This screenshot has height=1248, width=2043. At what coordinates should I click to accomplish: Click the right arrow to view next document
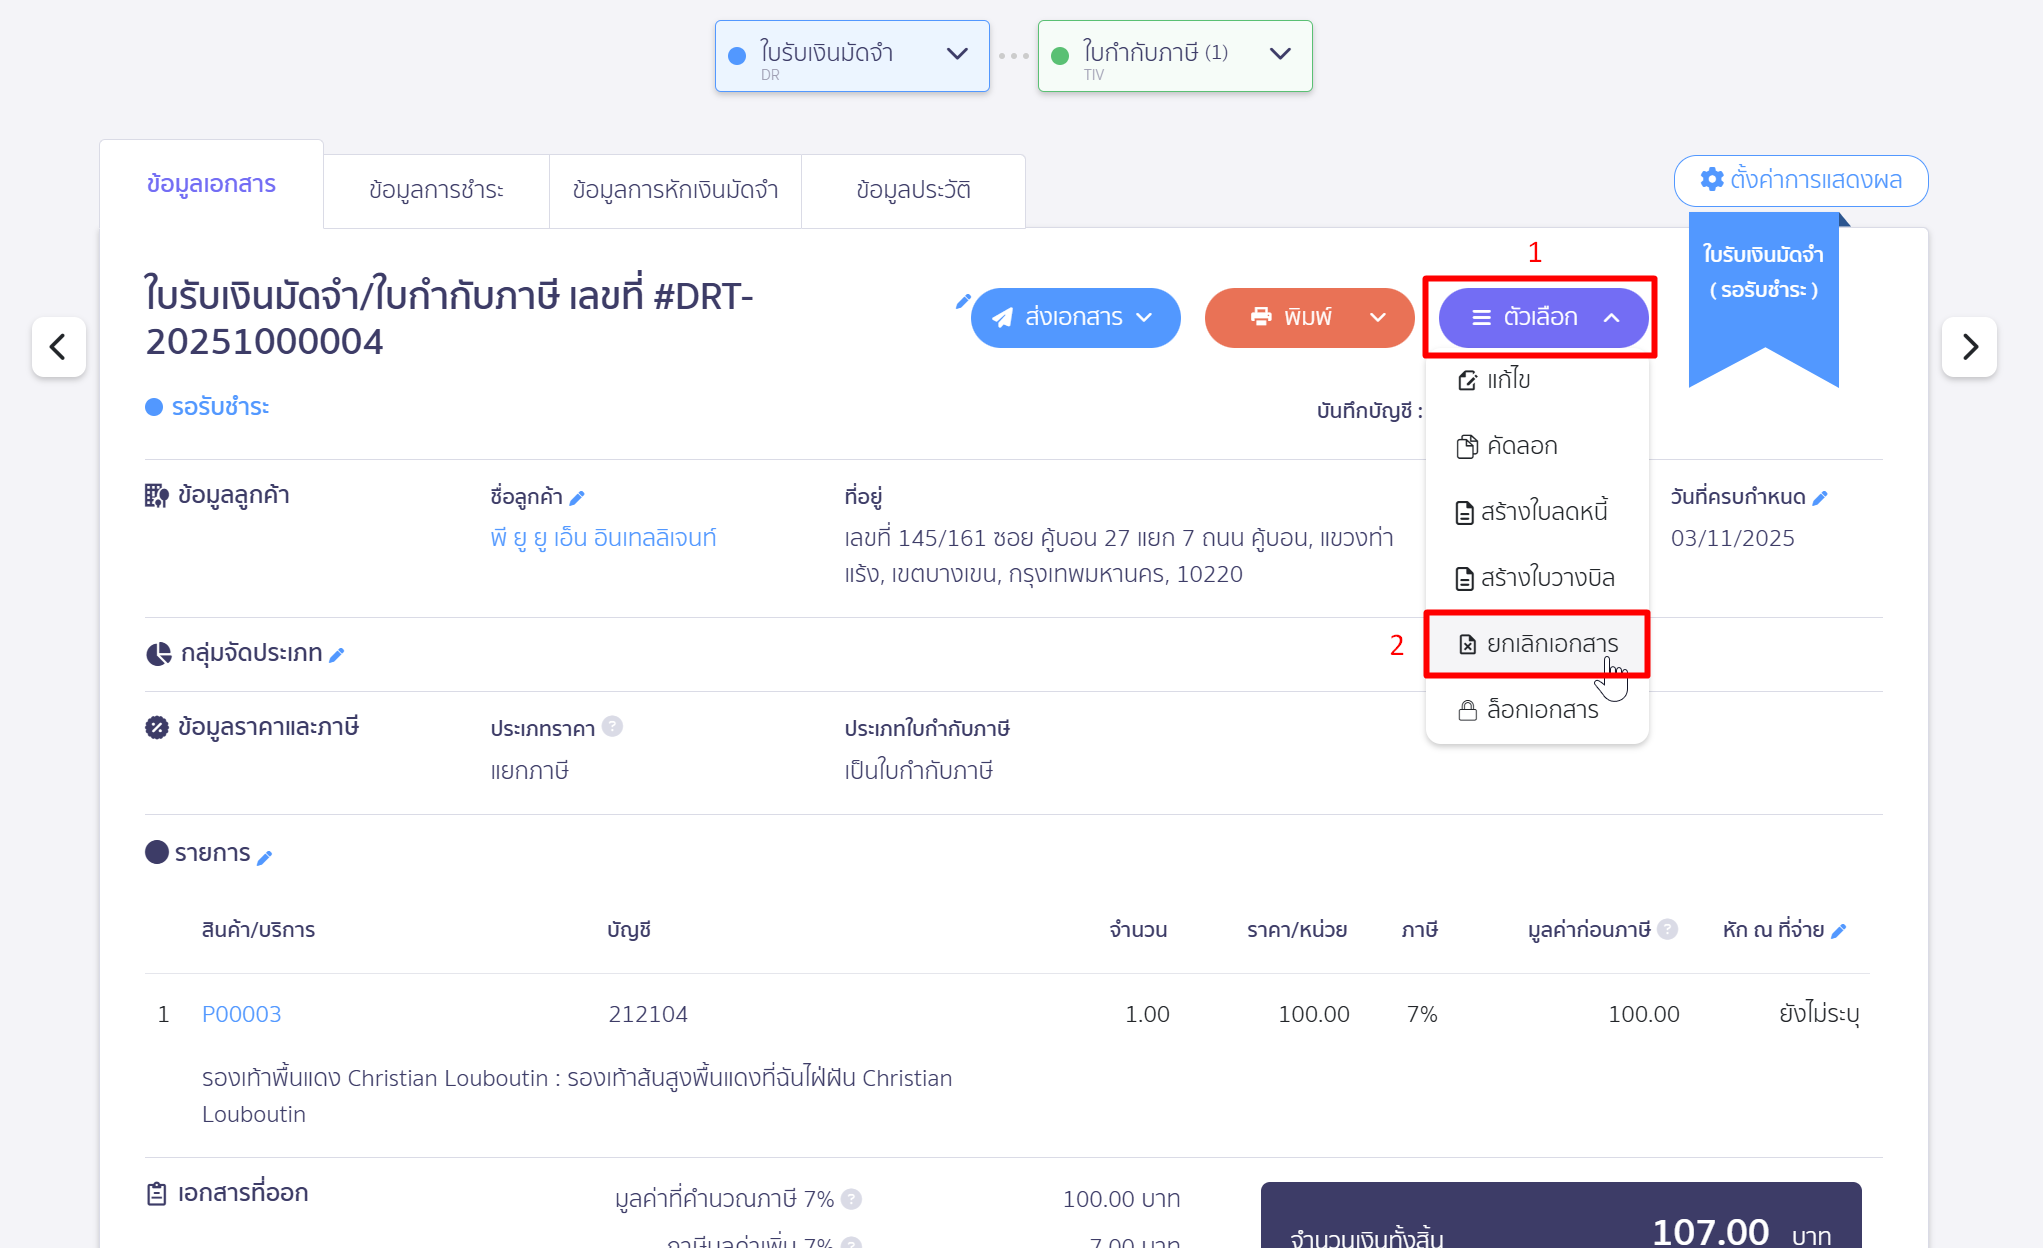point(1969,347)
